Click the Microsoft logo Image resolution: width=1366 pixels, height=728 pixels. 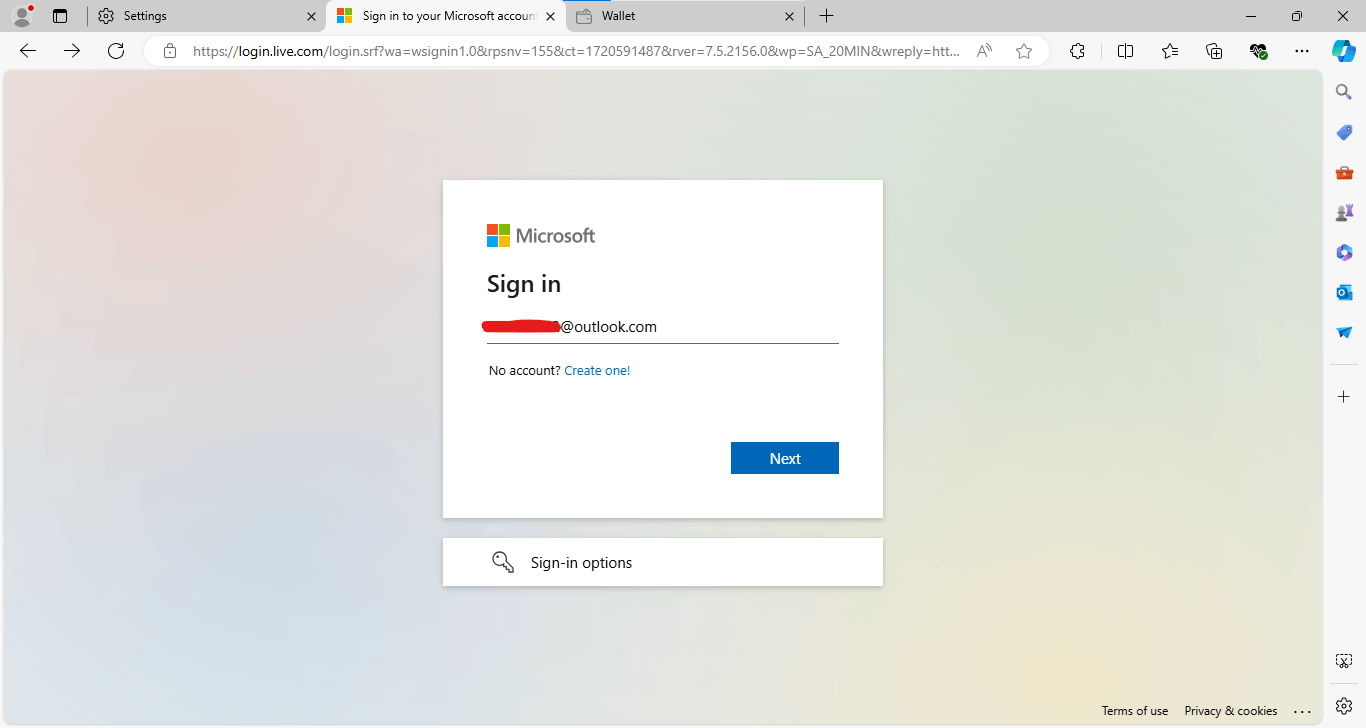pyautogui.click(x=541, y=236)
